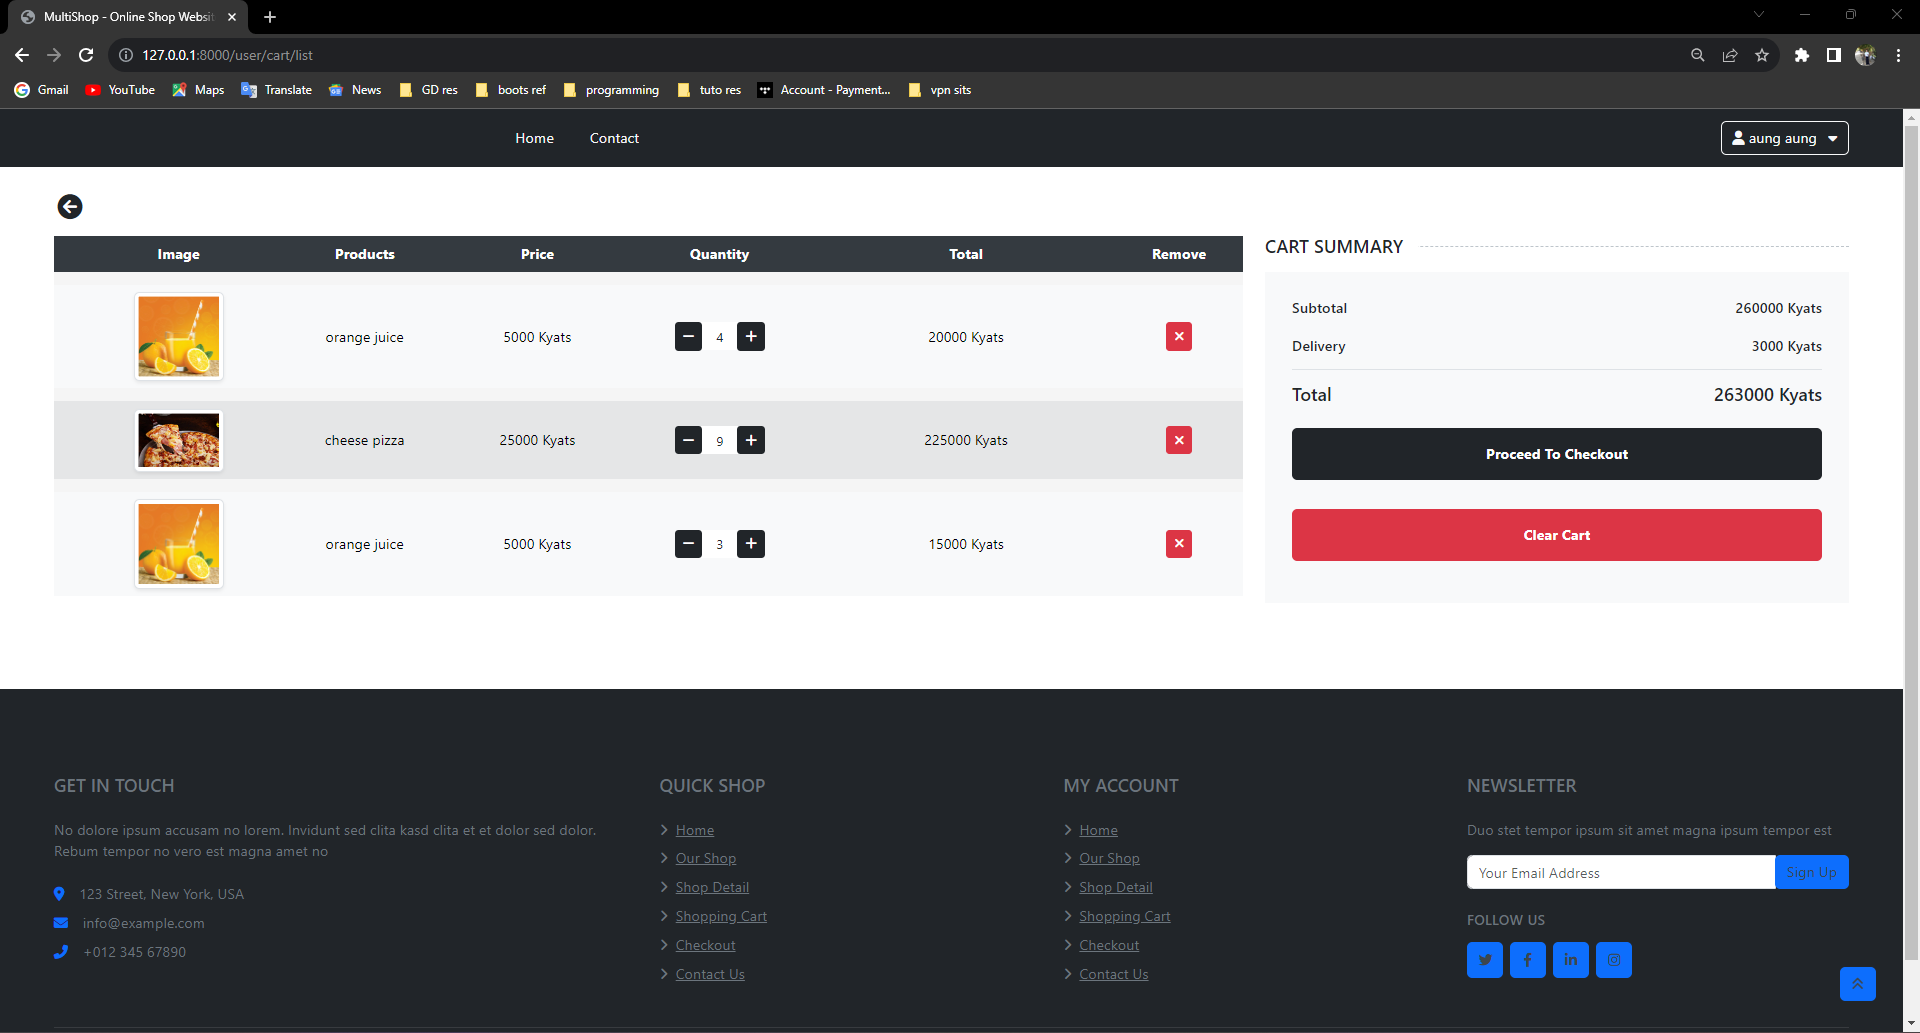Image resolution: width=1920 pixels, height=1033 pixels.
Task: Click the LinkedIn icon in the footer
Action: (1571, 960)
